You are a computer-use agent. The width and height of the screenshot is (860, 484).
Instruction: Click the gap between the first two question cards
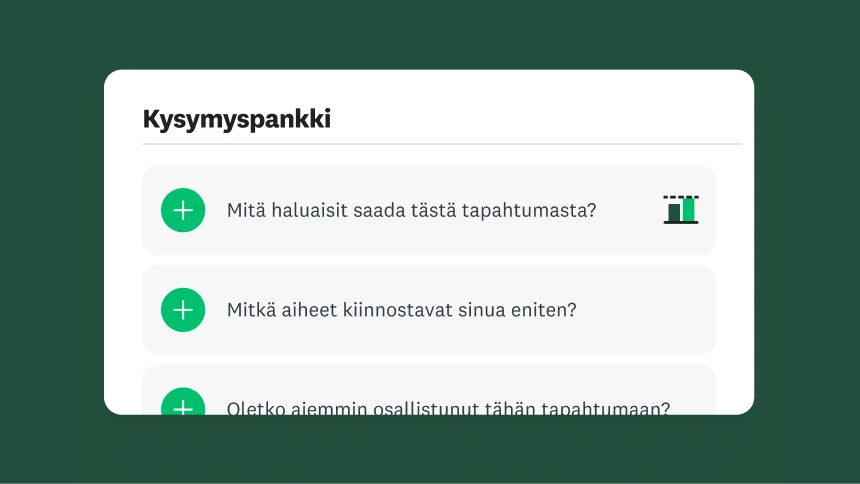click(x=429, y=260)
